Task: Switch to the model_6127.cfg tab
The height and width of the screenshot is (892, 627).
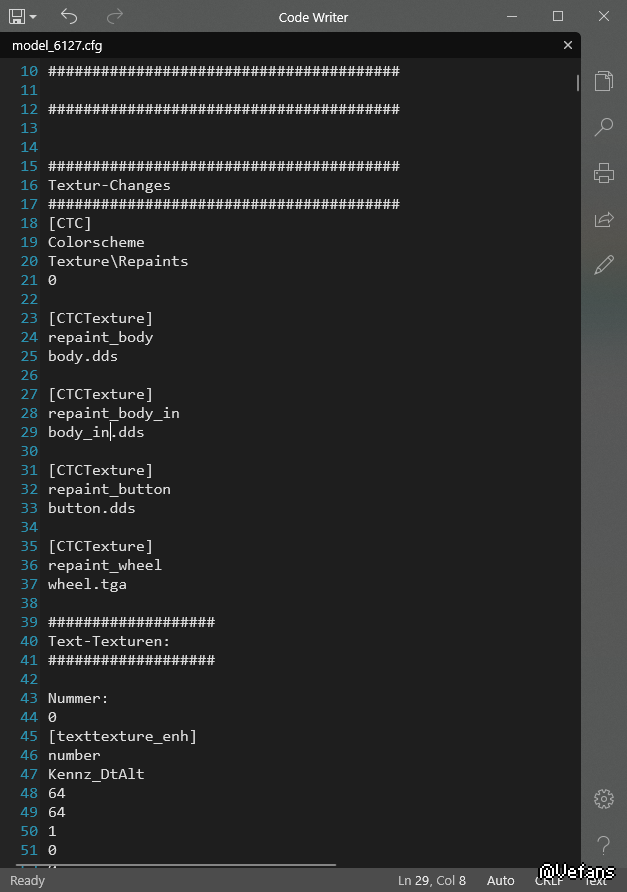Action: click(x=57, y=46)
